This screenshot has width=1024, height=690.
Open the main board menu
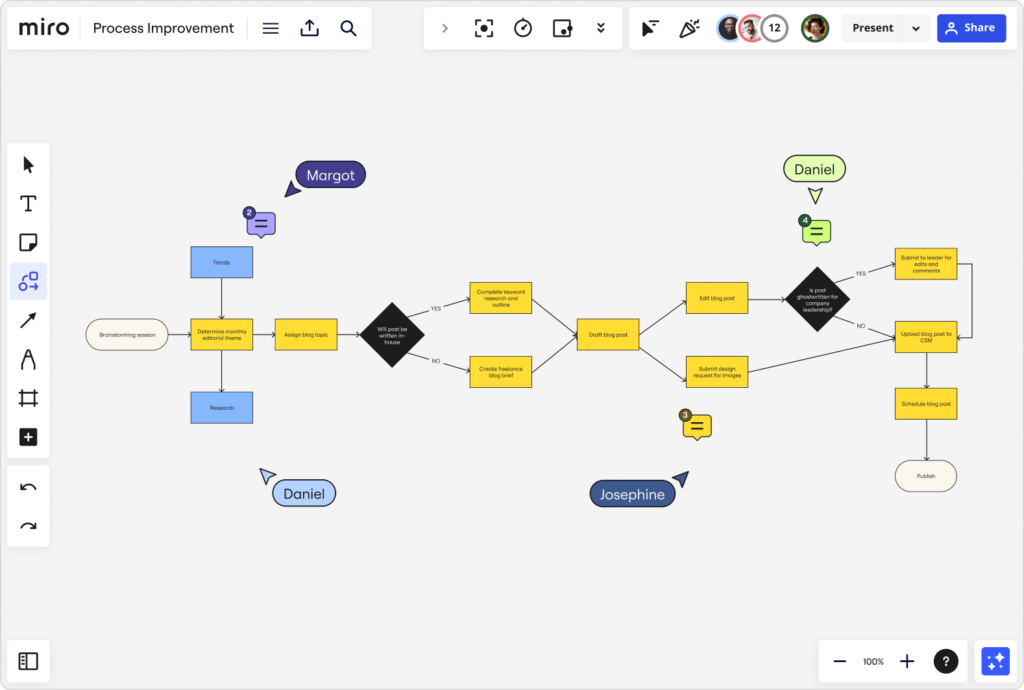pos(270,28)
